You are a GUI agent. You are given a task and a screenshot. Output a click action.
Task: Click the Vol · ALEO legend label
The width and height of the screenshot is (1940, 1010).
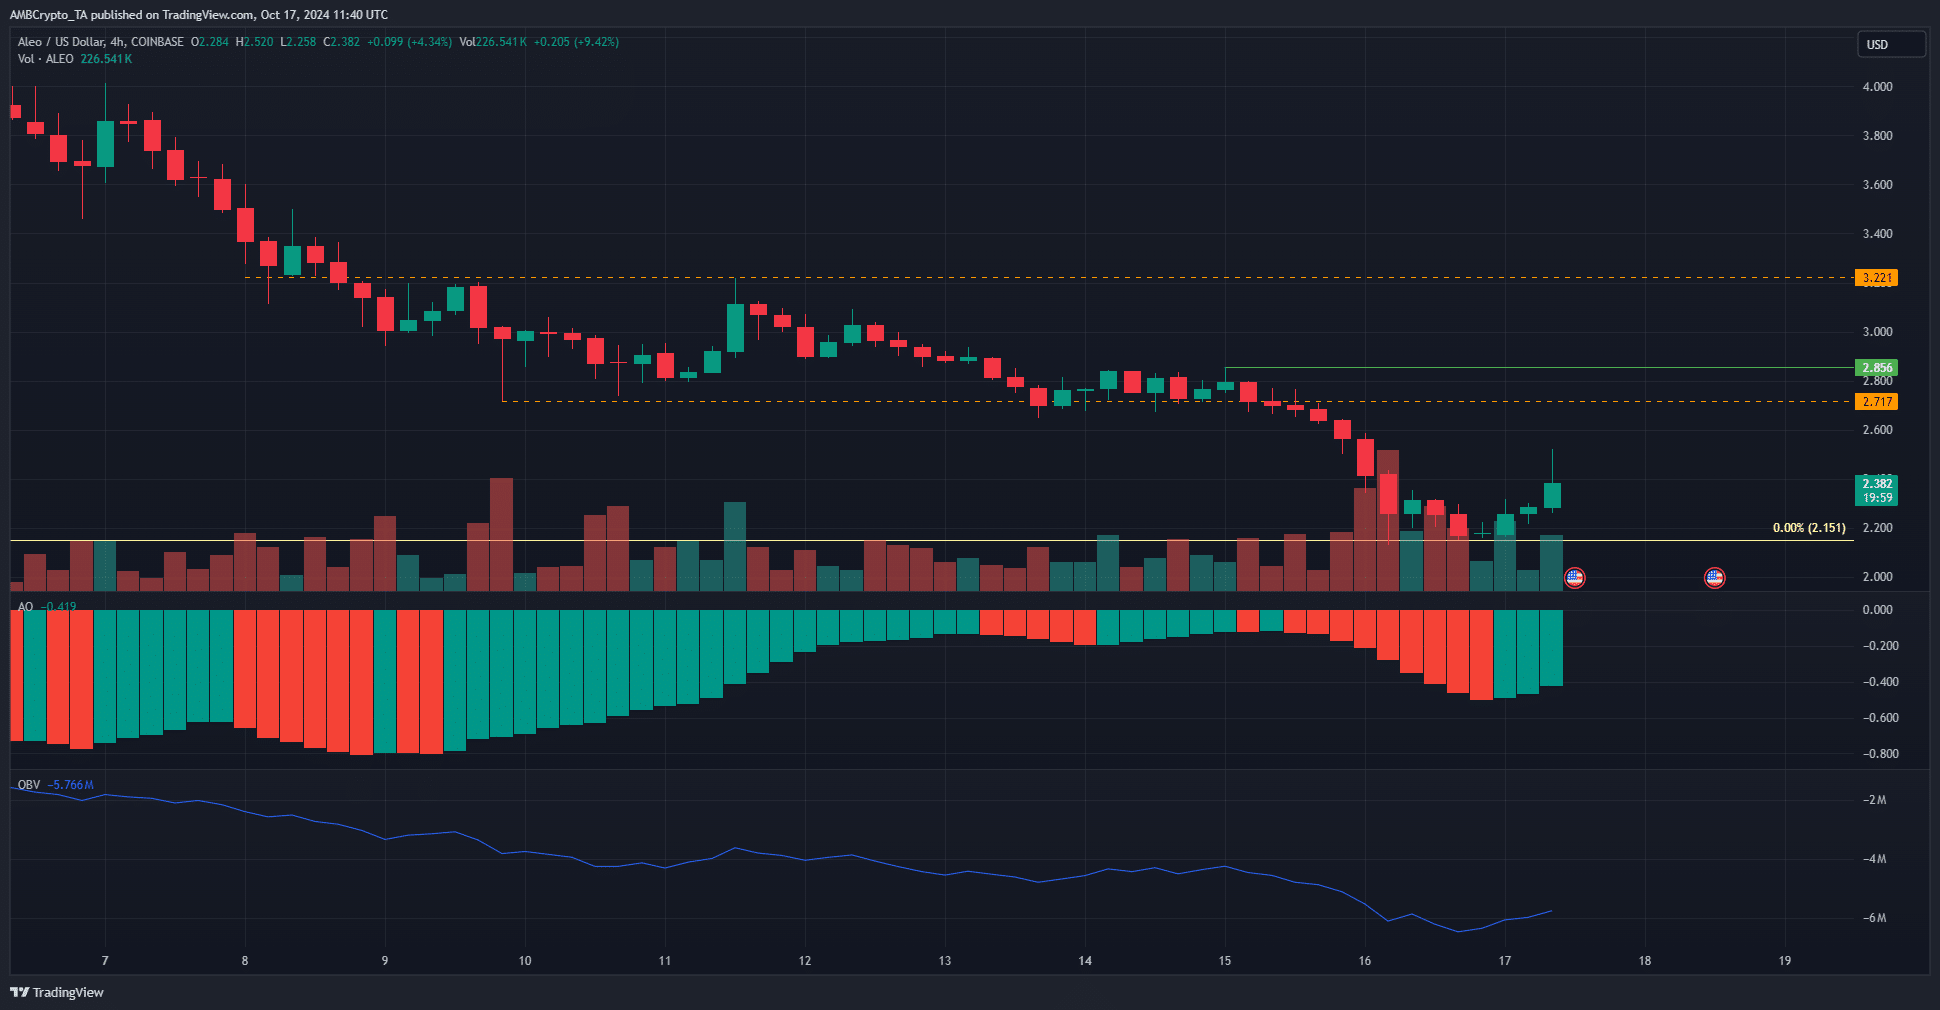click(46, 59)
